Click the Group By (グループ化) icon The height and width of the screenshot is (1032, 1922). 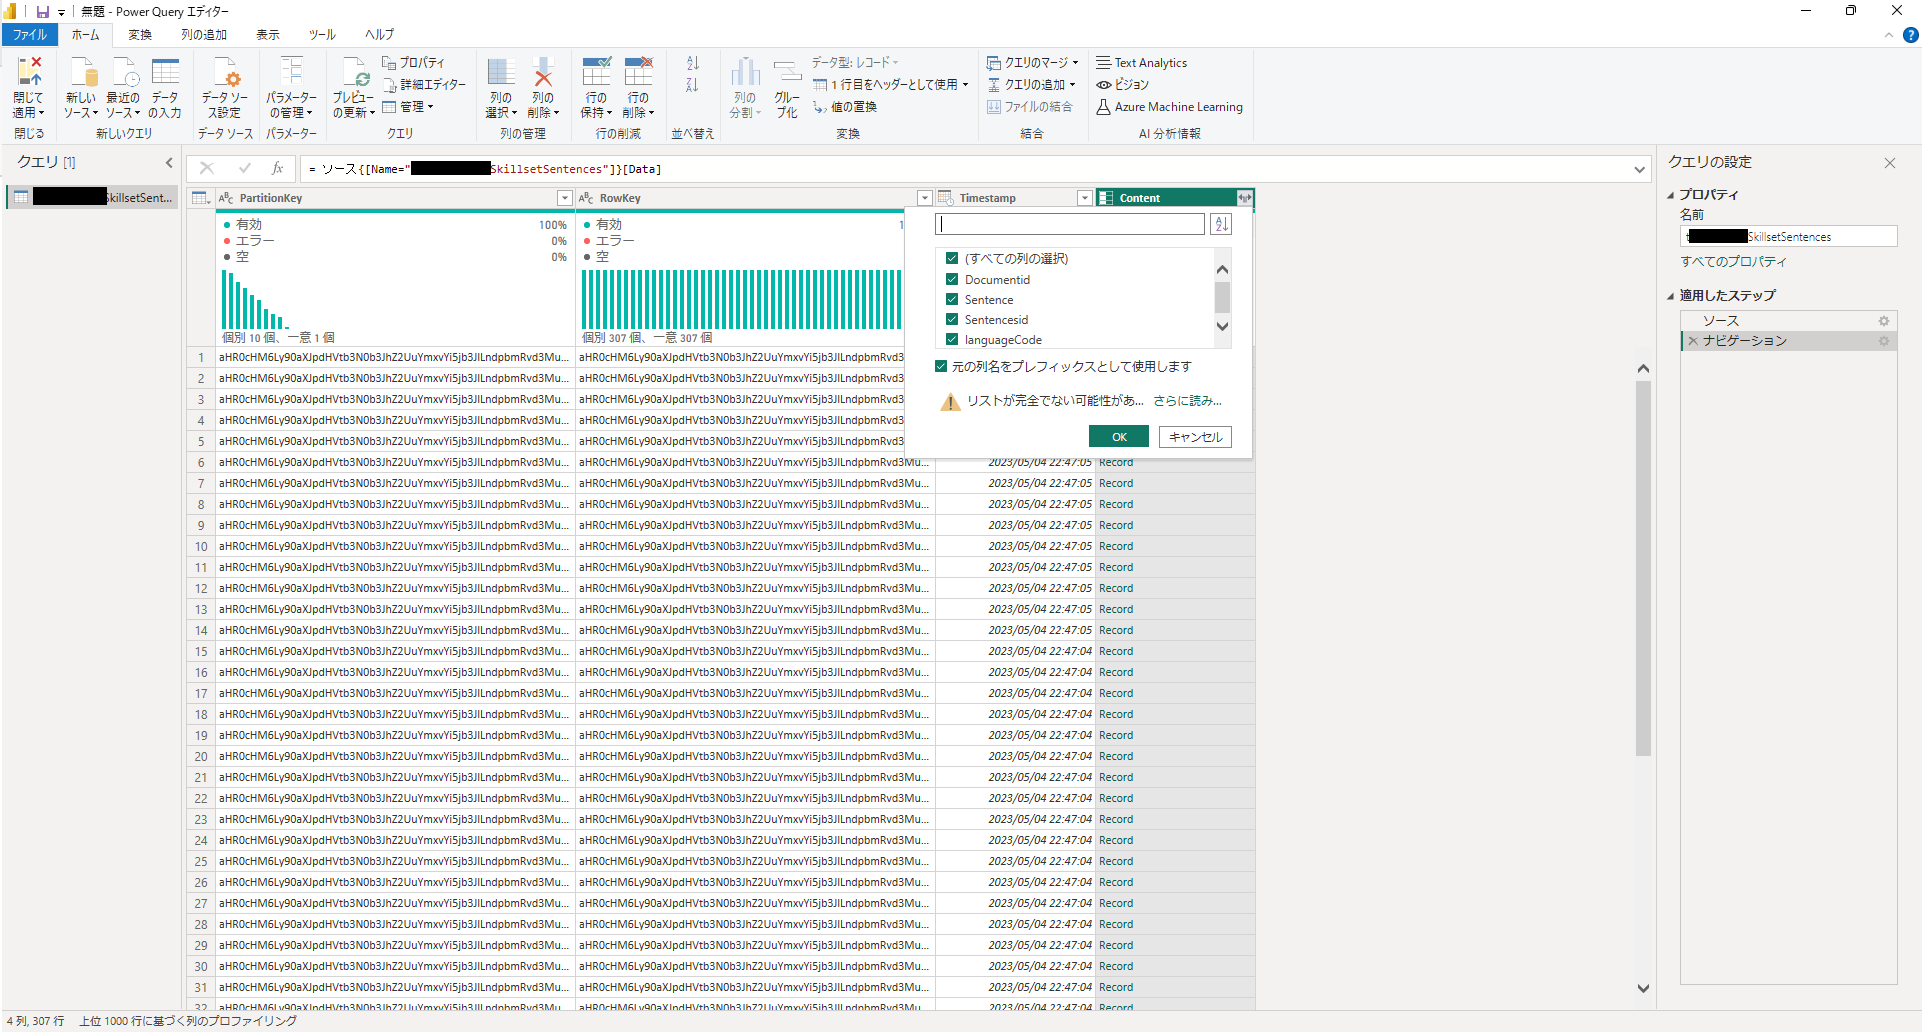tap(787, 72)
